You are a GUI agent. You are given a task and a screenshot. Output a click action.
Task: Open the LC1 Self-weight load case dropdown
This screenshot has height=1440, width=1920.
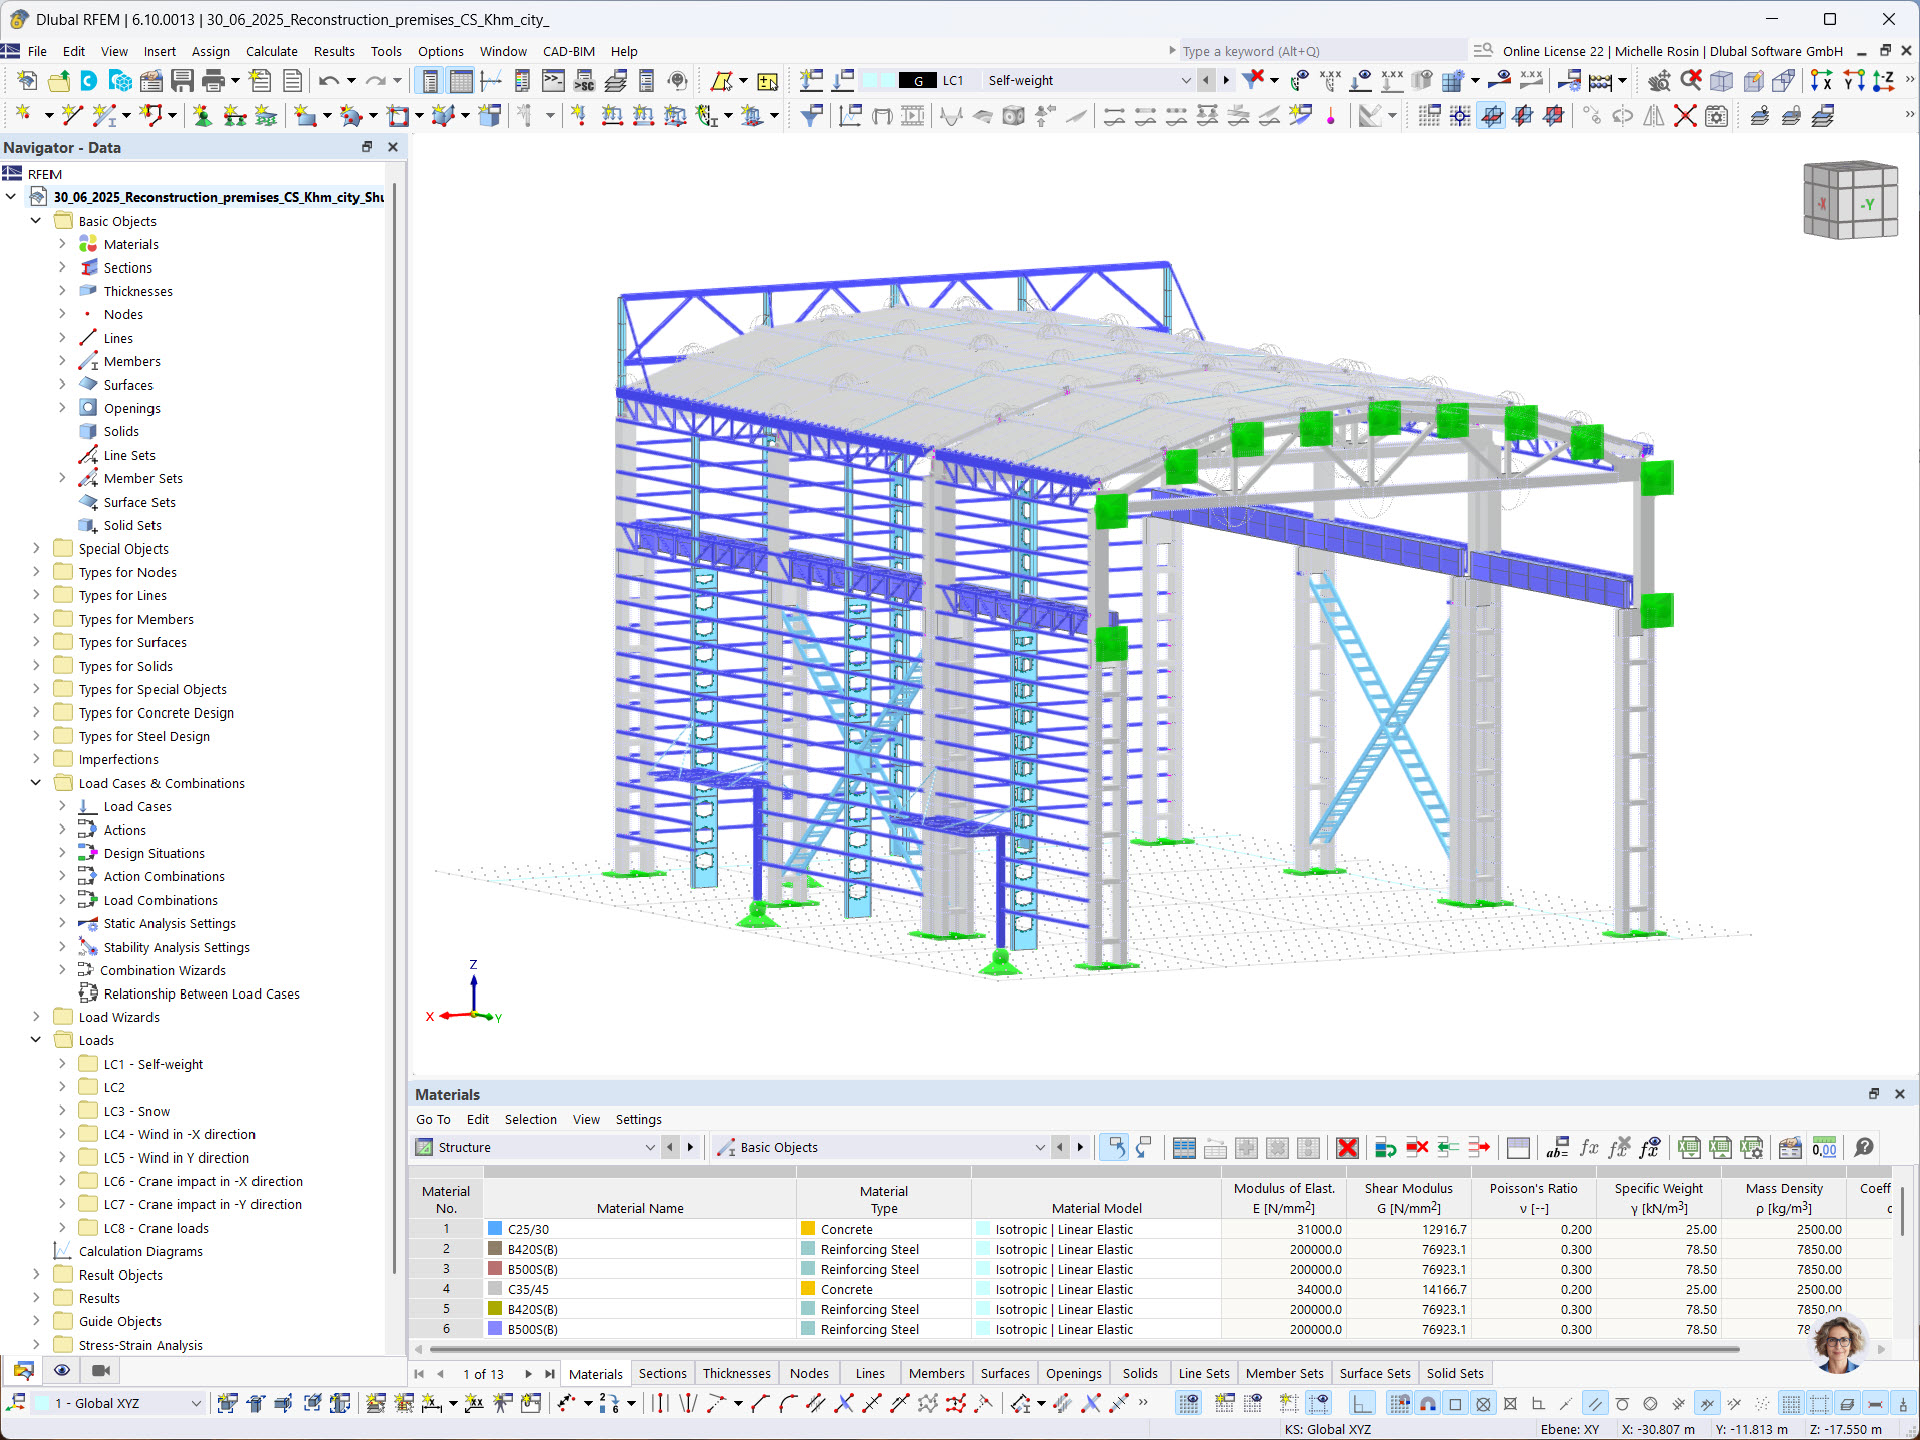(x=1185, y=80)
